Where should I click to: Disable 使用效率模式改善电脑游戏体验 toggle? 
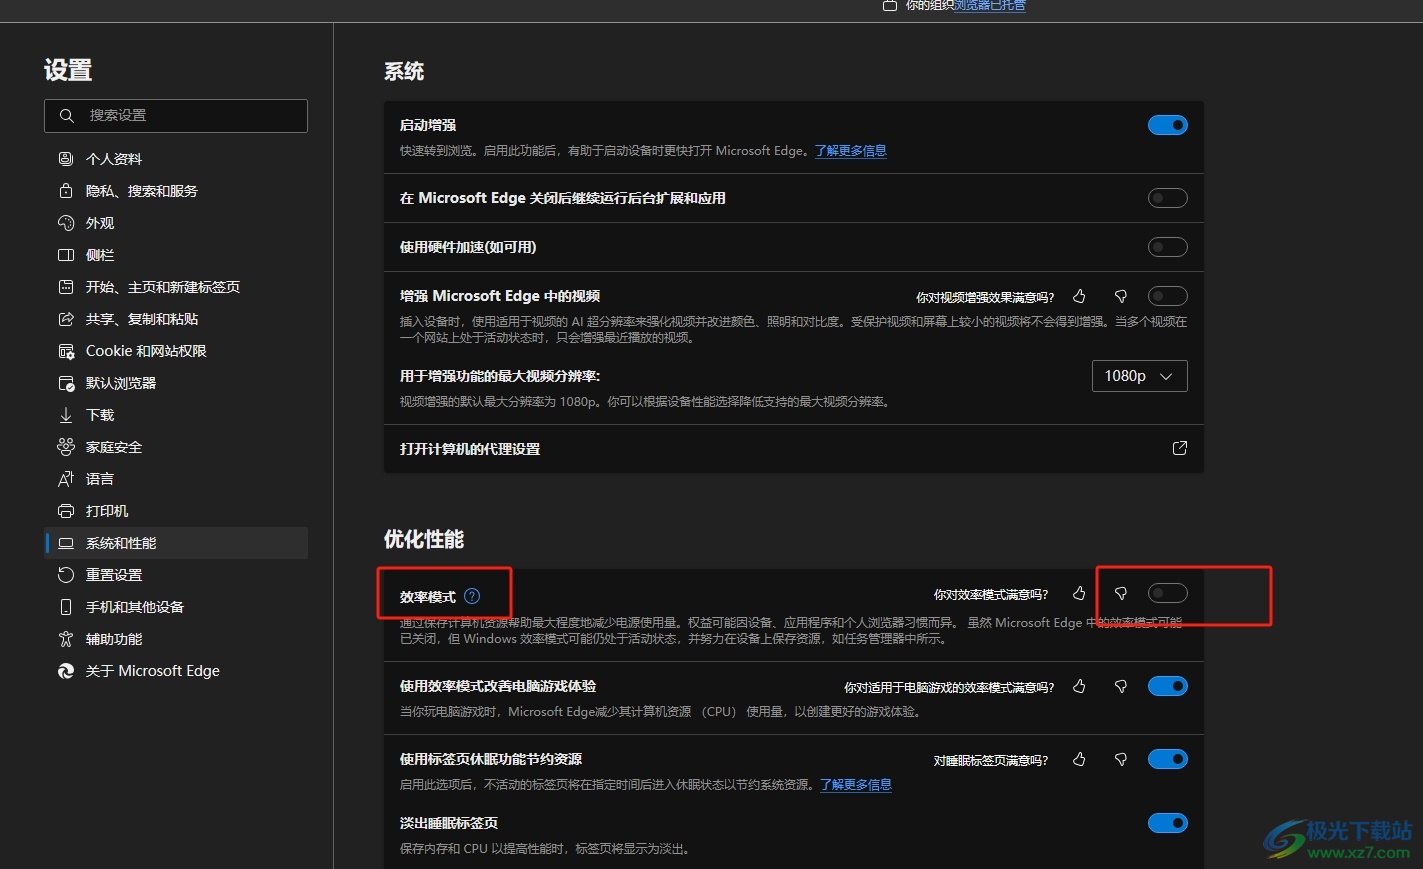(1167, 686)
